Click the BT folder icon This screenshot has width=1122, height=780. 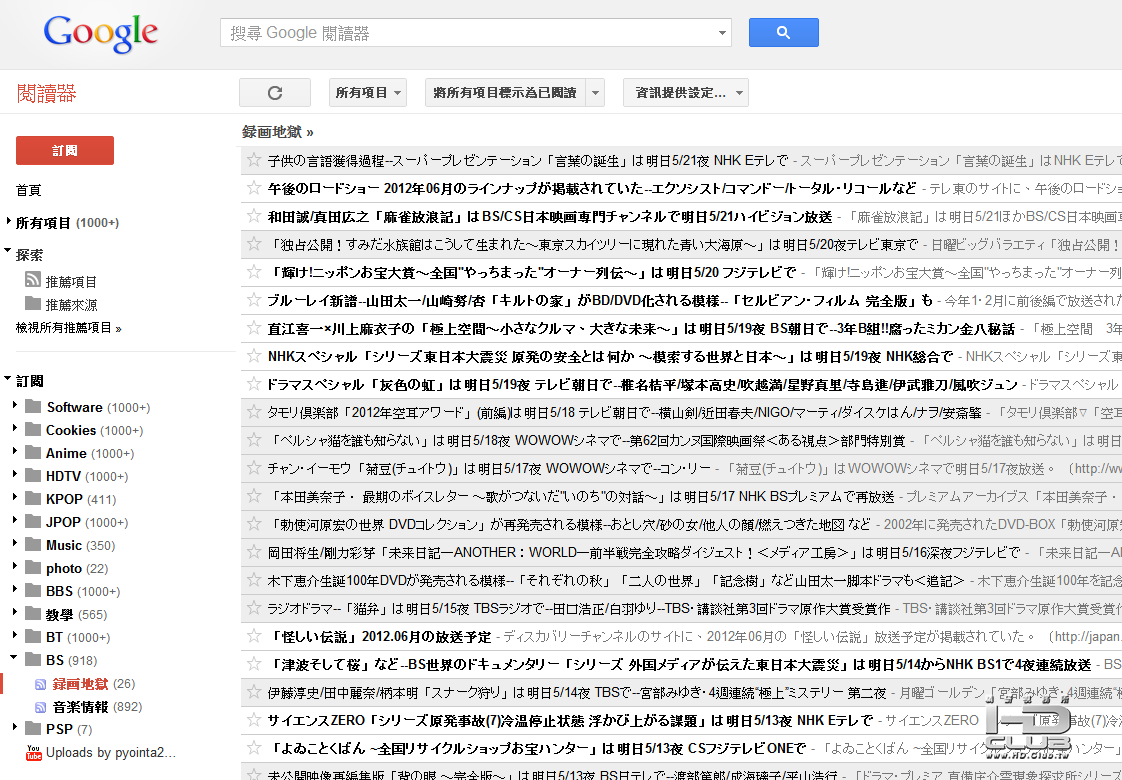tap(33, 636)
